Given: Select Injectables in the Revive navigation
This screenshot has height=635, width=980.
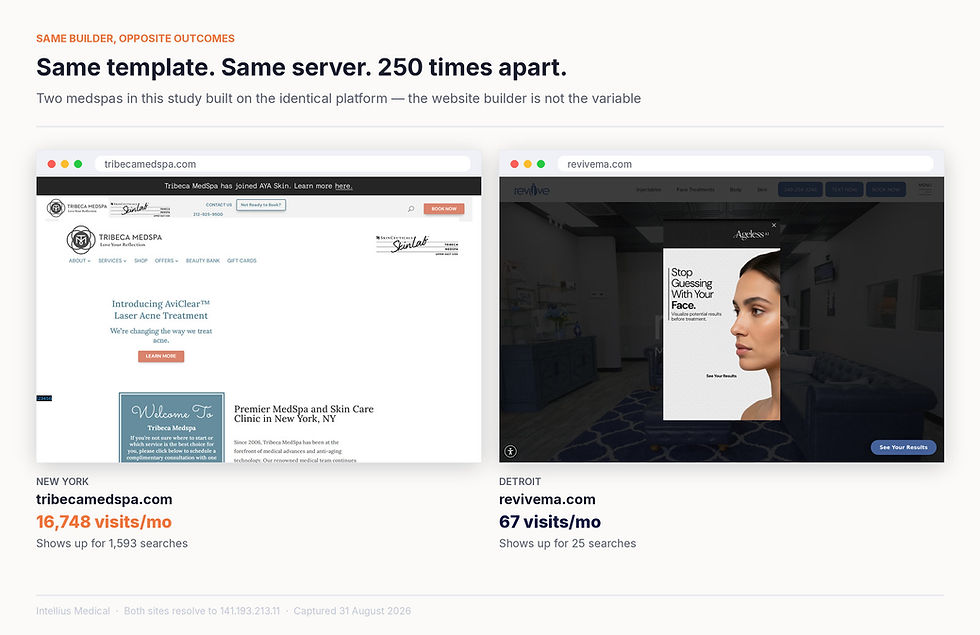Looking at the screenshot, I should coord(649,189).
